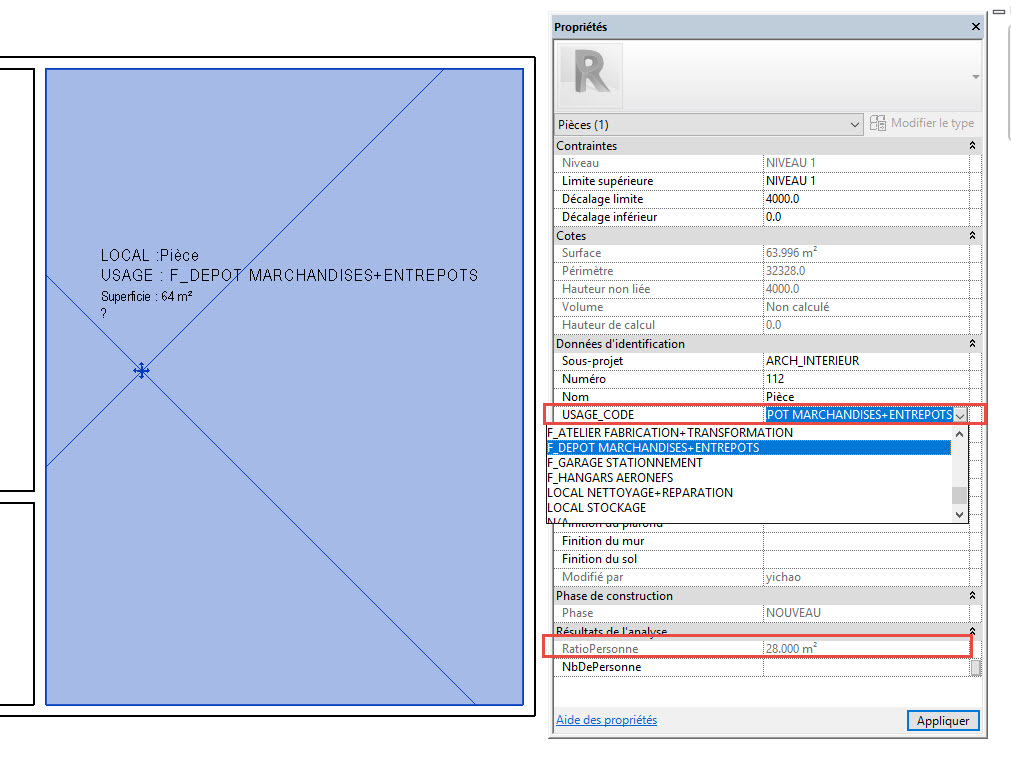
Task: Click the RatioPersonne value 28.000 m²
Action: point(866,649)
